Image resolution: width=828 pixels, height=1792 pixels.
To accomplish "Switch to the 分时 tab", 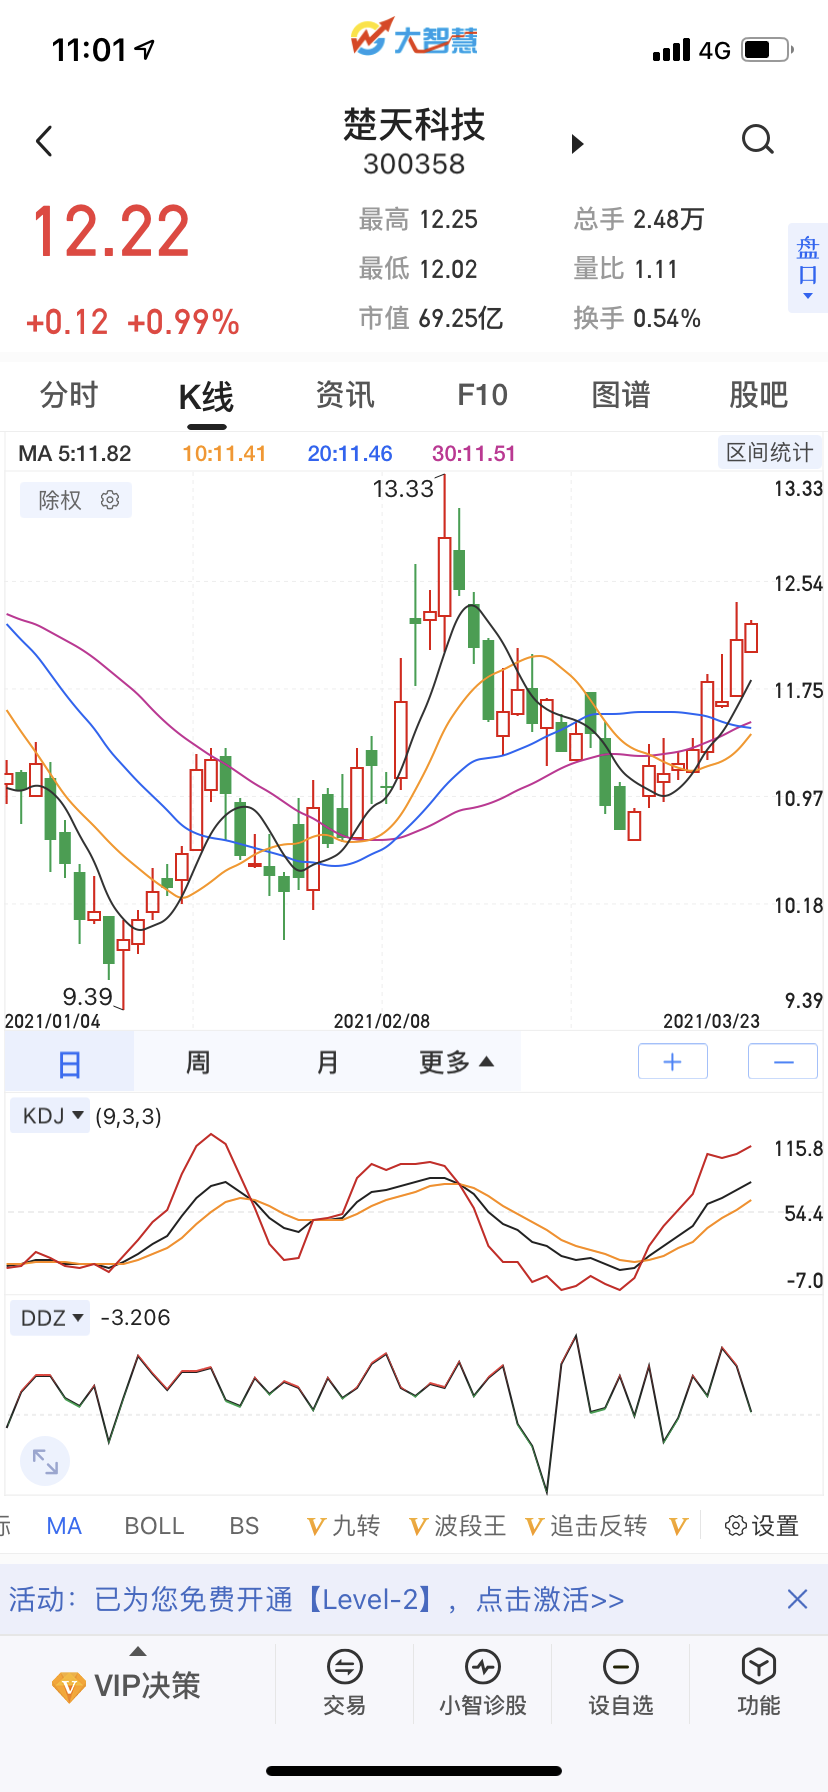I will tap(69, 395).
